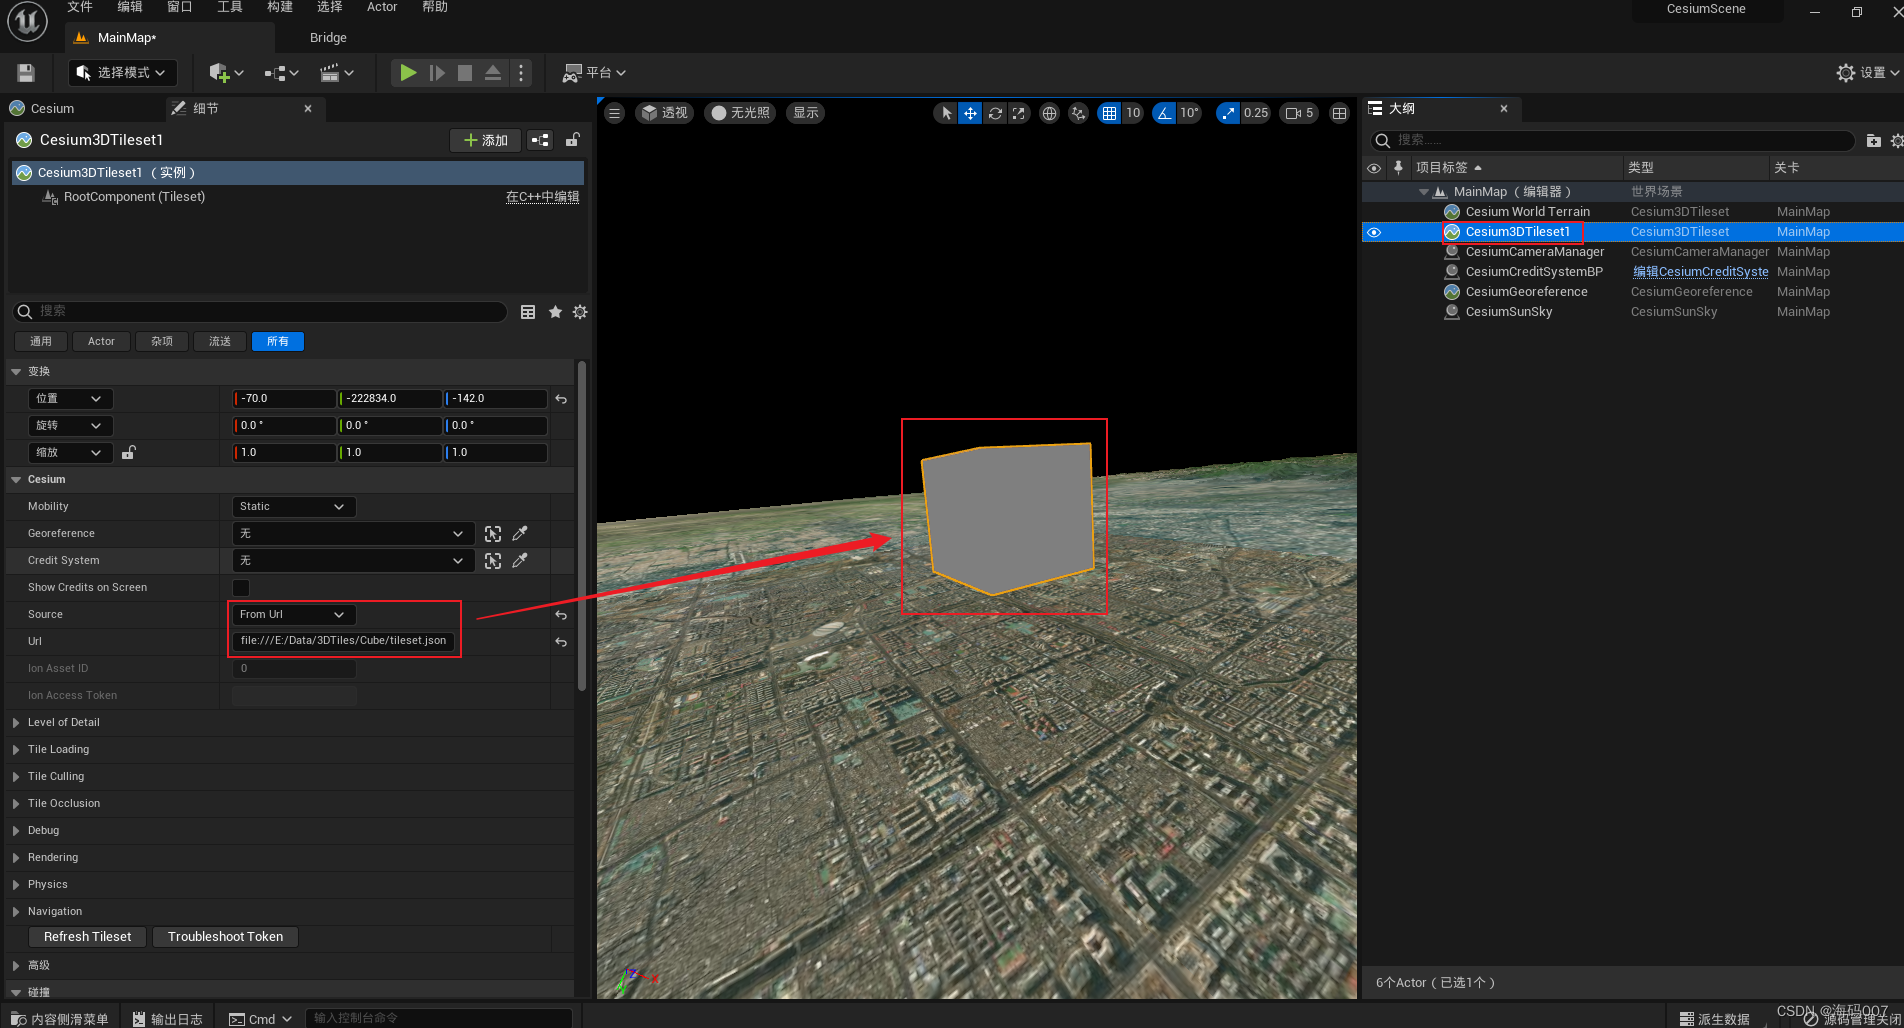Expand the Level of Detail section
1904x1028 pixels.
[x=16, y=721]
